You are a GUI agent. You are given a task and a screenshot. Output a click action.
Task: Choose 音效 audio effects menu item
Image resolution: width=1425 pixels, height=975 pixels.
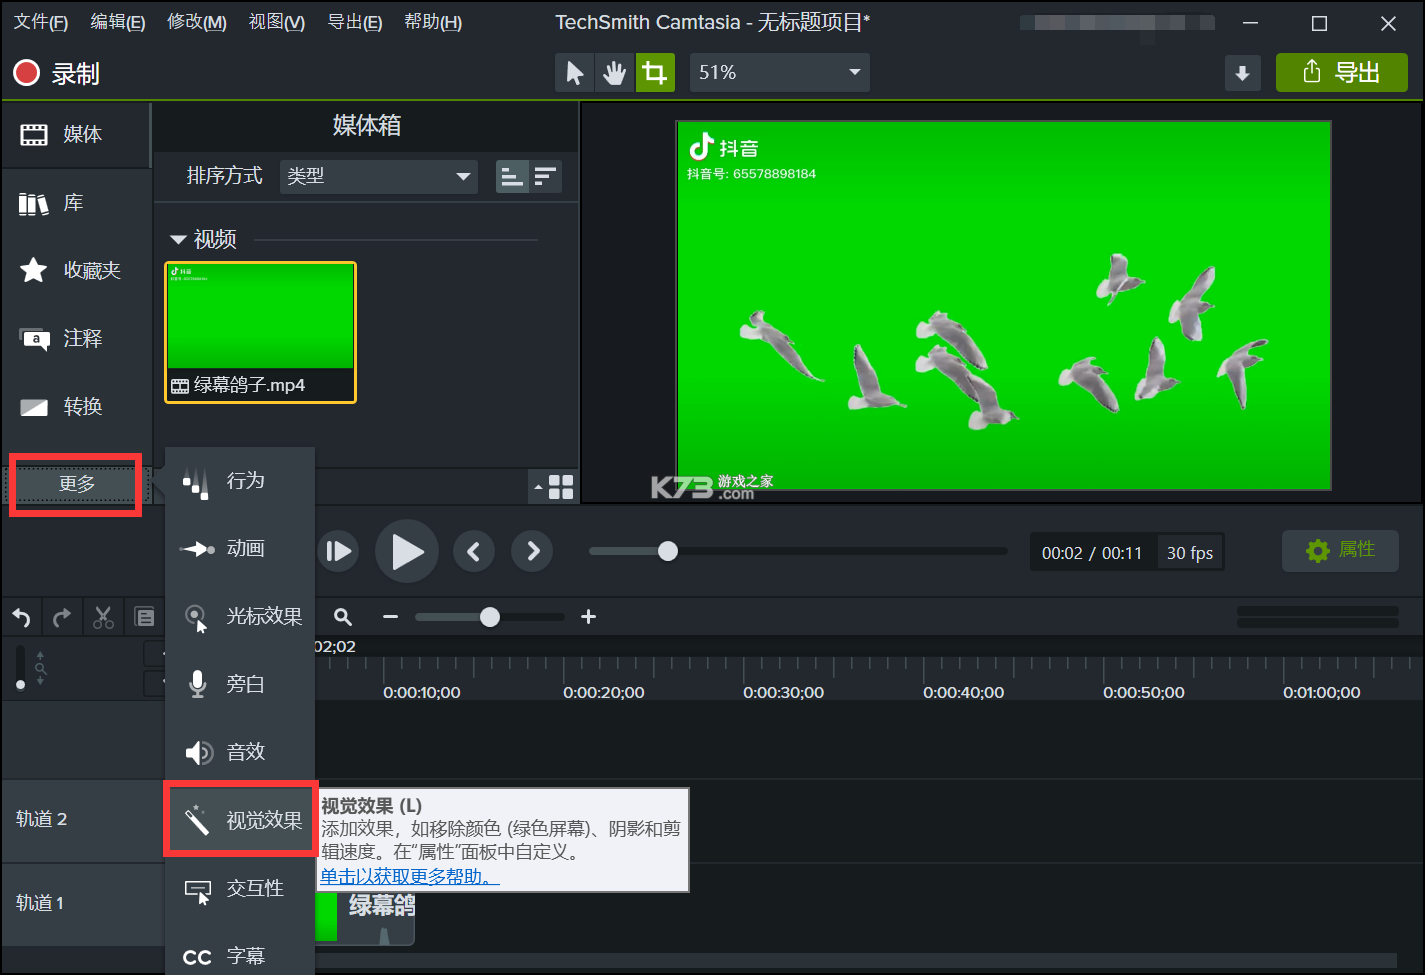(240, 752)
